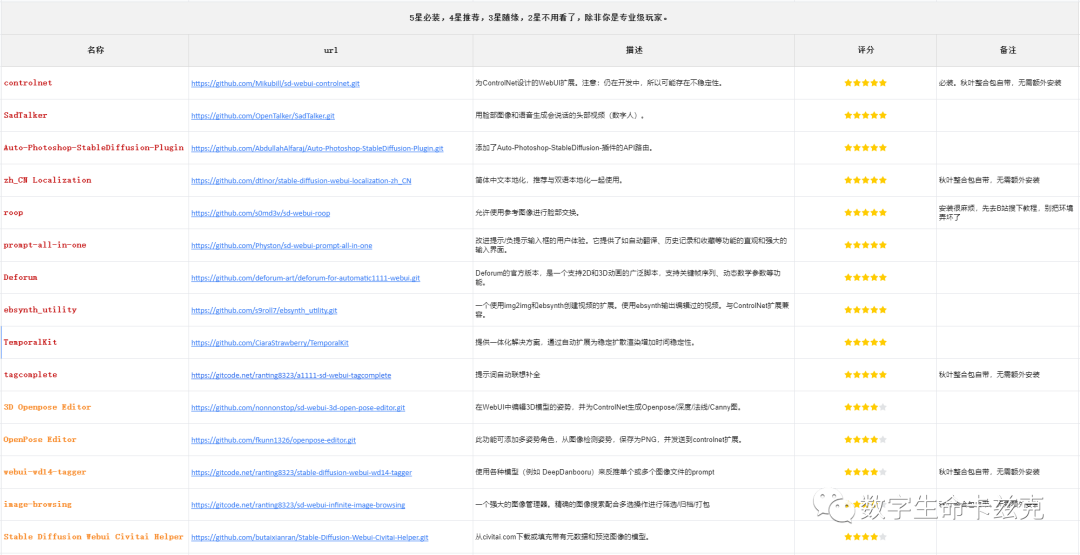Image resolution: width=1080 pixels, height=555 pixels.
Task: Click the five-star rating in the SadTalker row
Action: point(866,115)
